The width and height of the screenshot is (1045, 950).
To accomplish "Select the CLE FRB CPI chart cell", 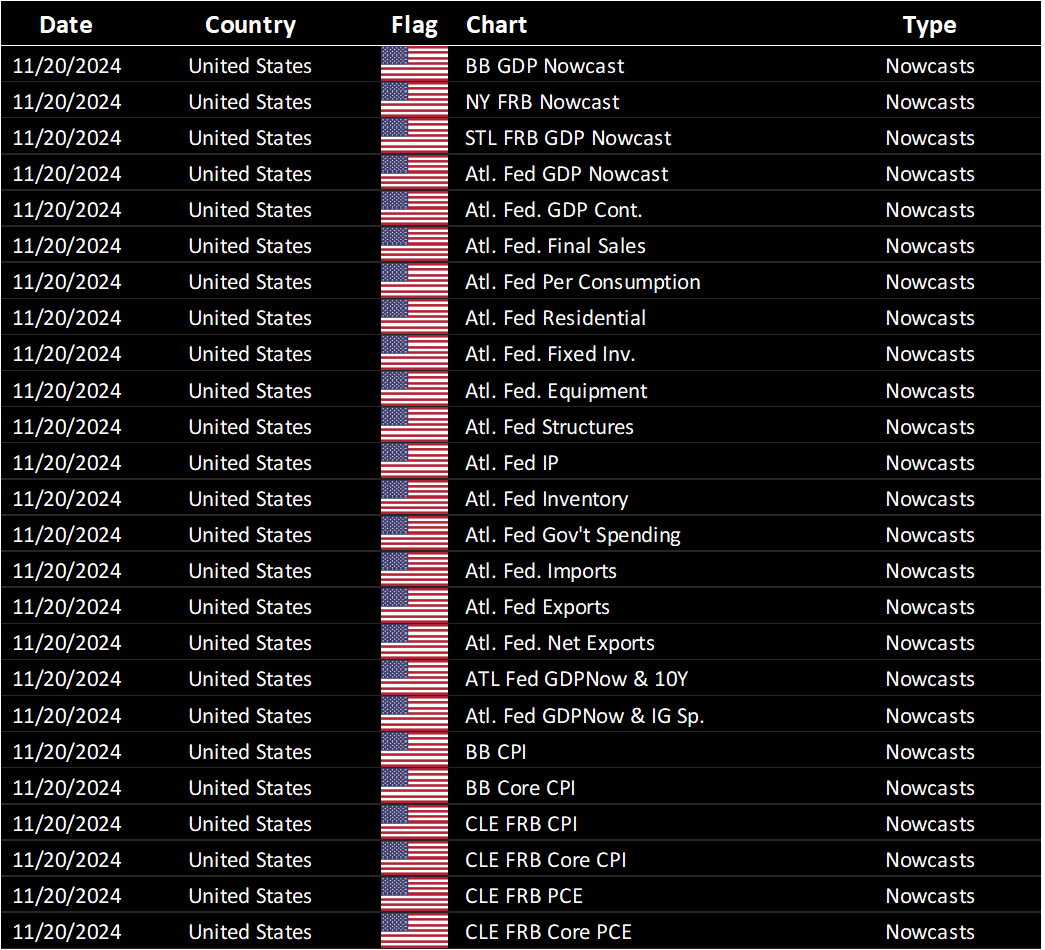I will point(521,823).
